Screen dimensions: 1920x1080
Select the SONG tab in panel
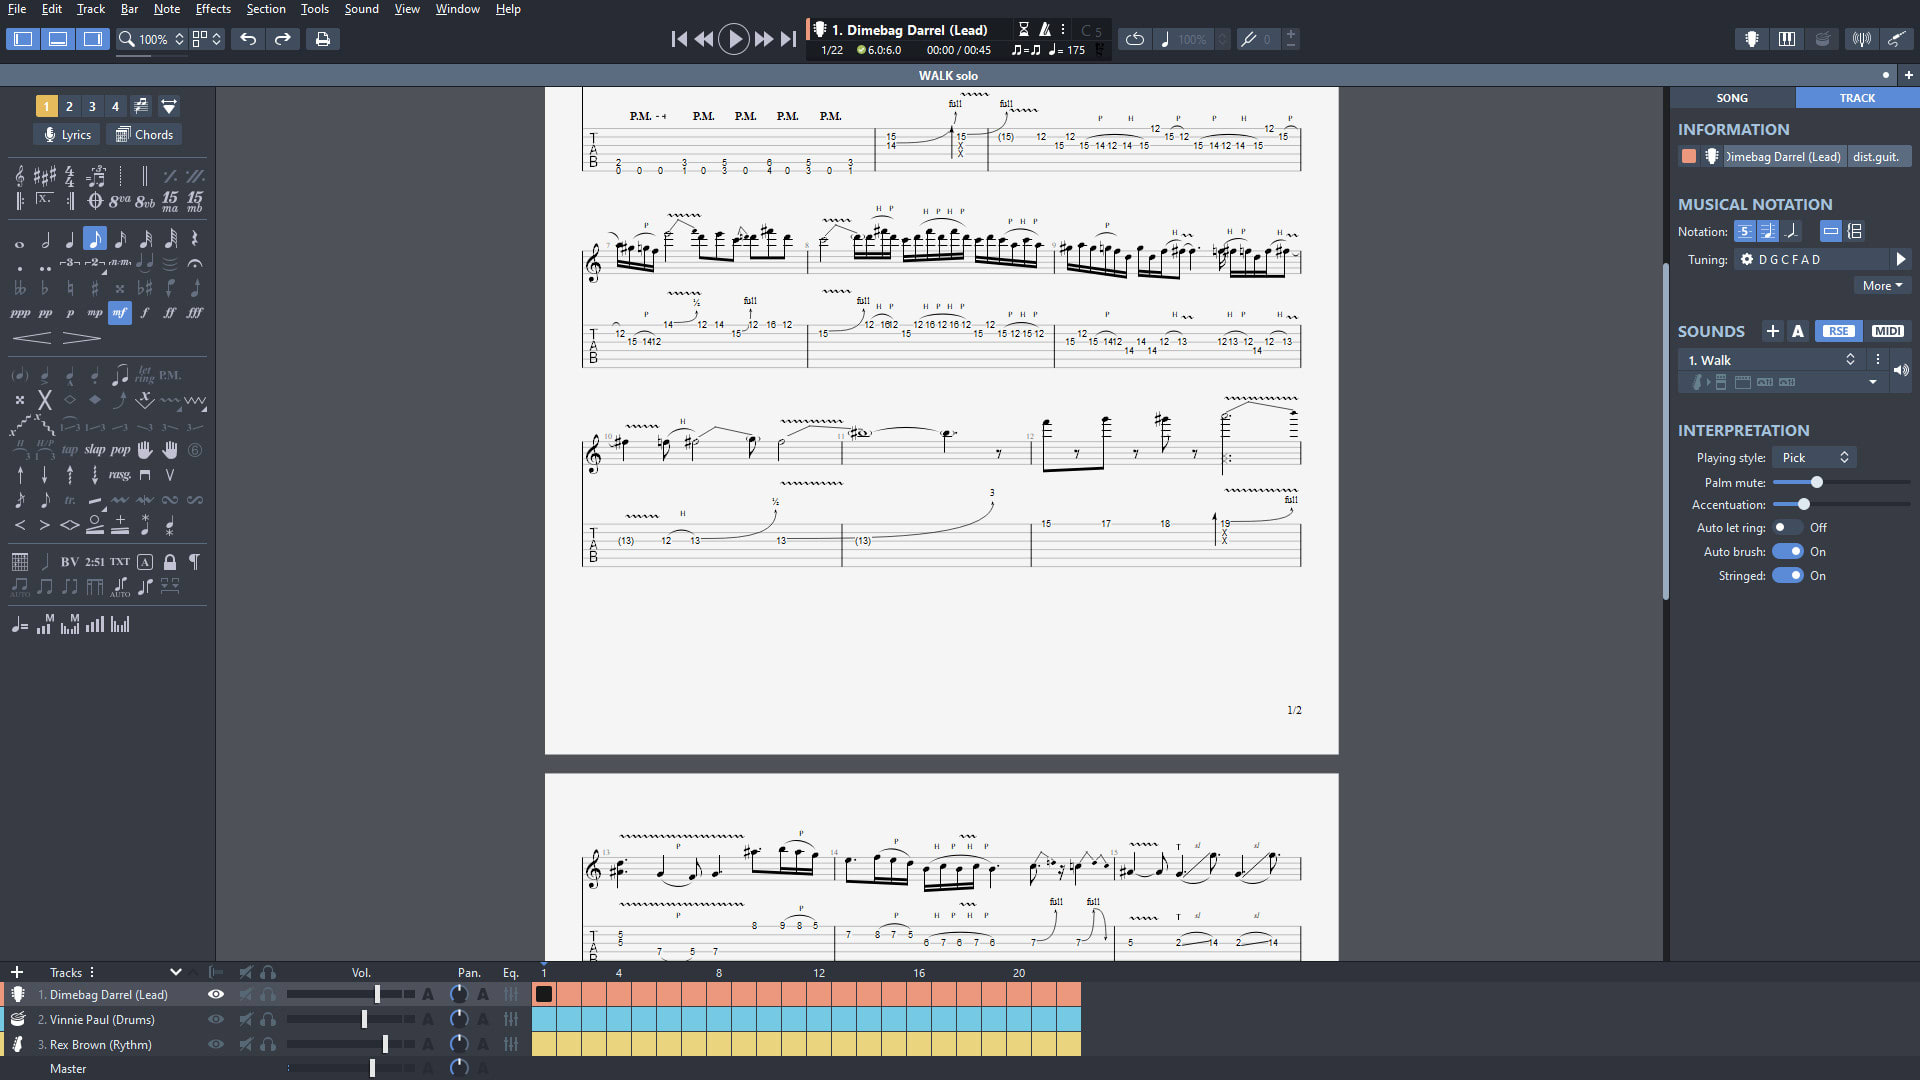(1731, 98)
